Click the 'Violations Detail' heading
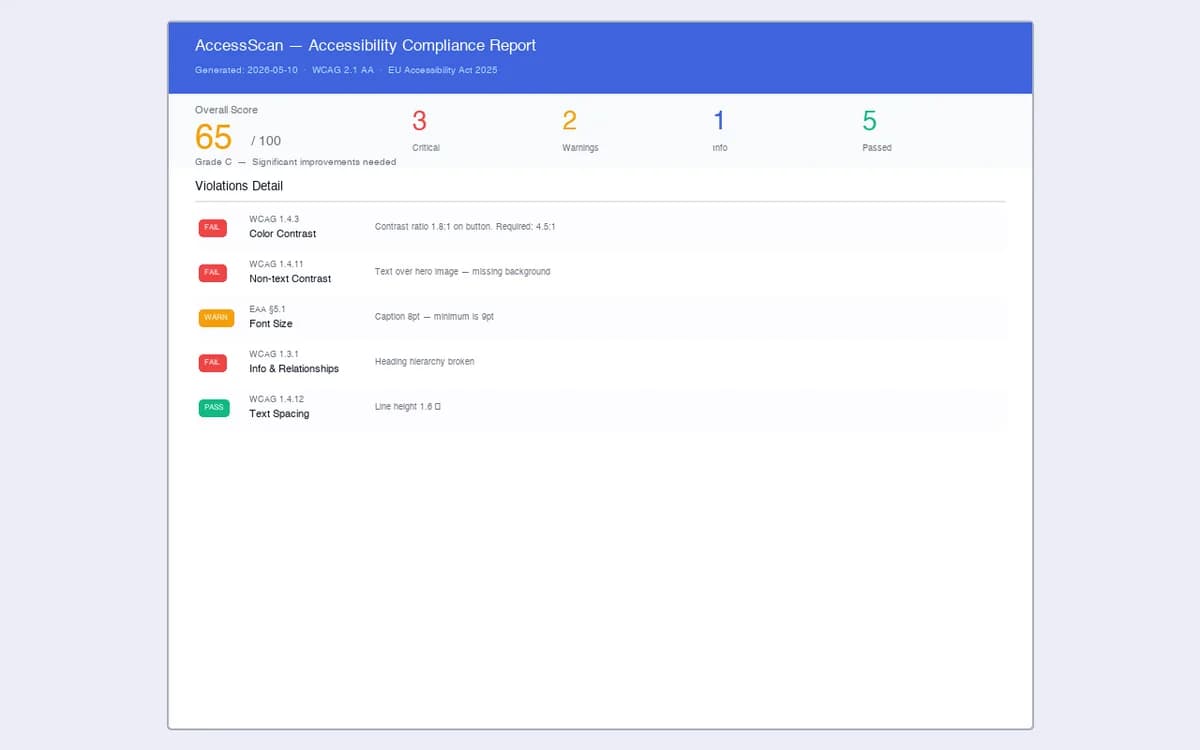The height and width of the screenshot is (750, 1200). [239, 186]
